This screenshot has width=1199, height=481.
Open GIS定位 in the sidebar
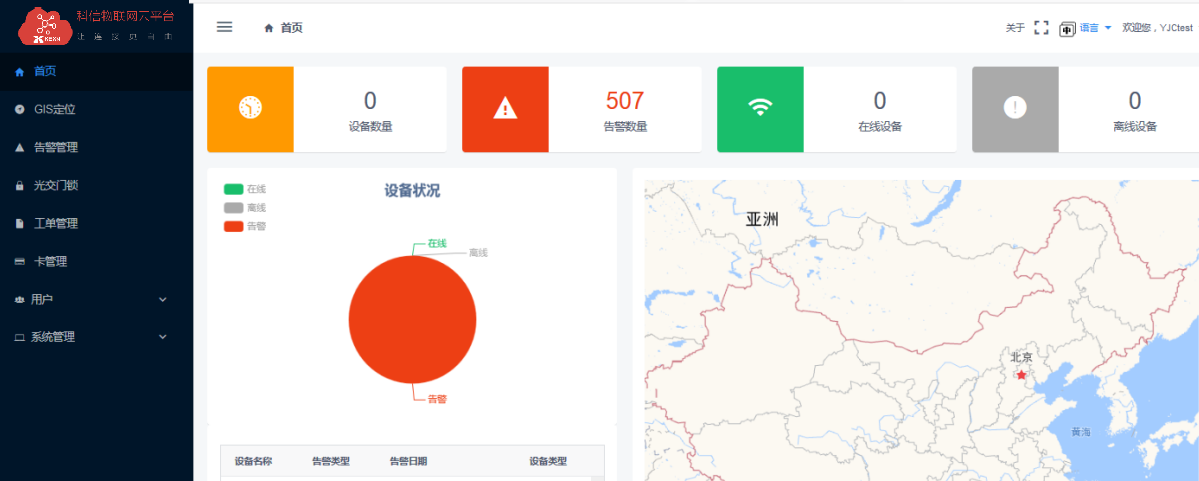click(54, 109)
